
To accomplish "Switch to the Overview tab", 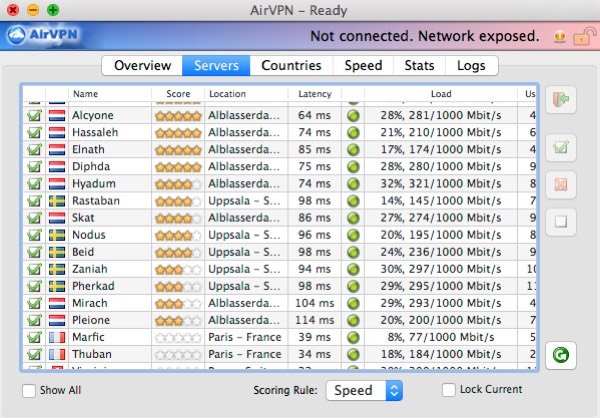I will point(142,66).
